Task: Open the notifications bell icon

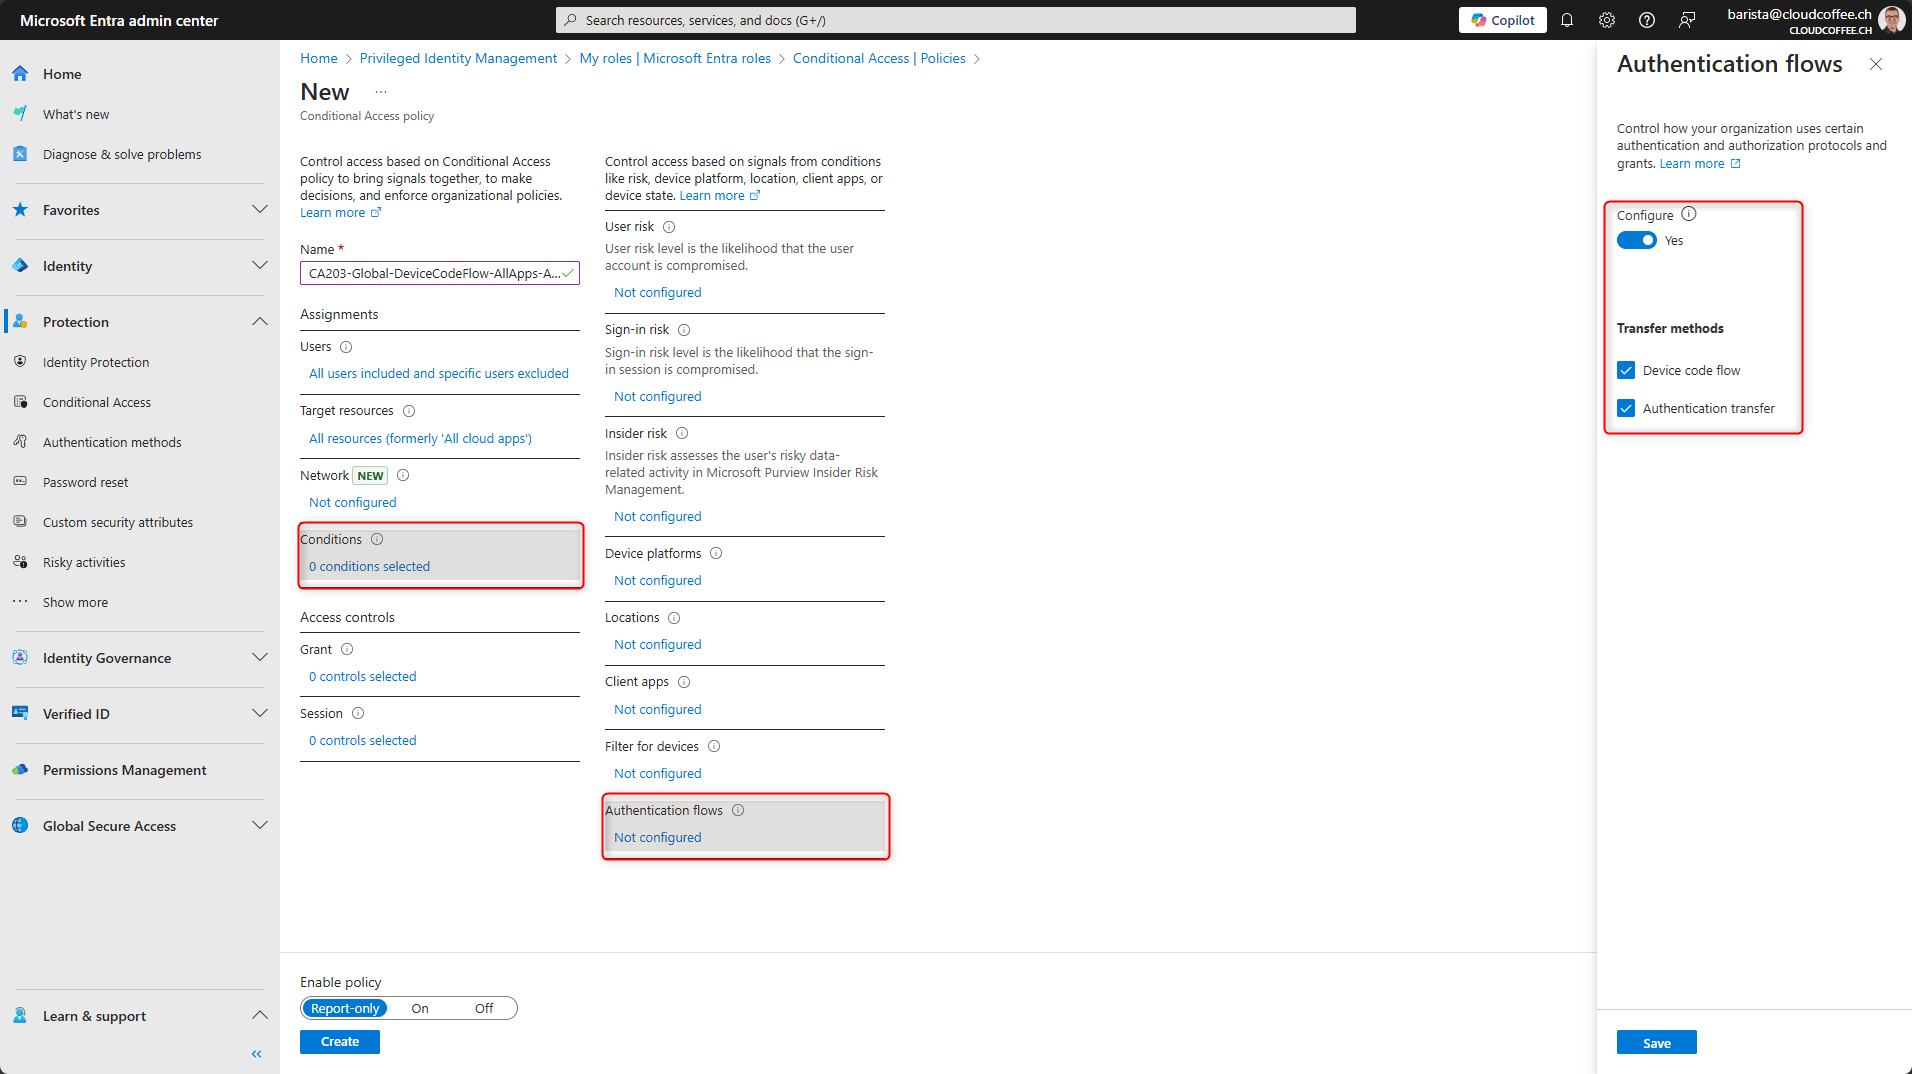Action: click(x=1567, y=20)
